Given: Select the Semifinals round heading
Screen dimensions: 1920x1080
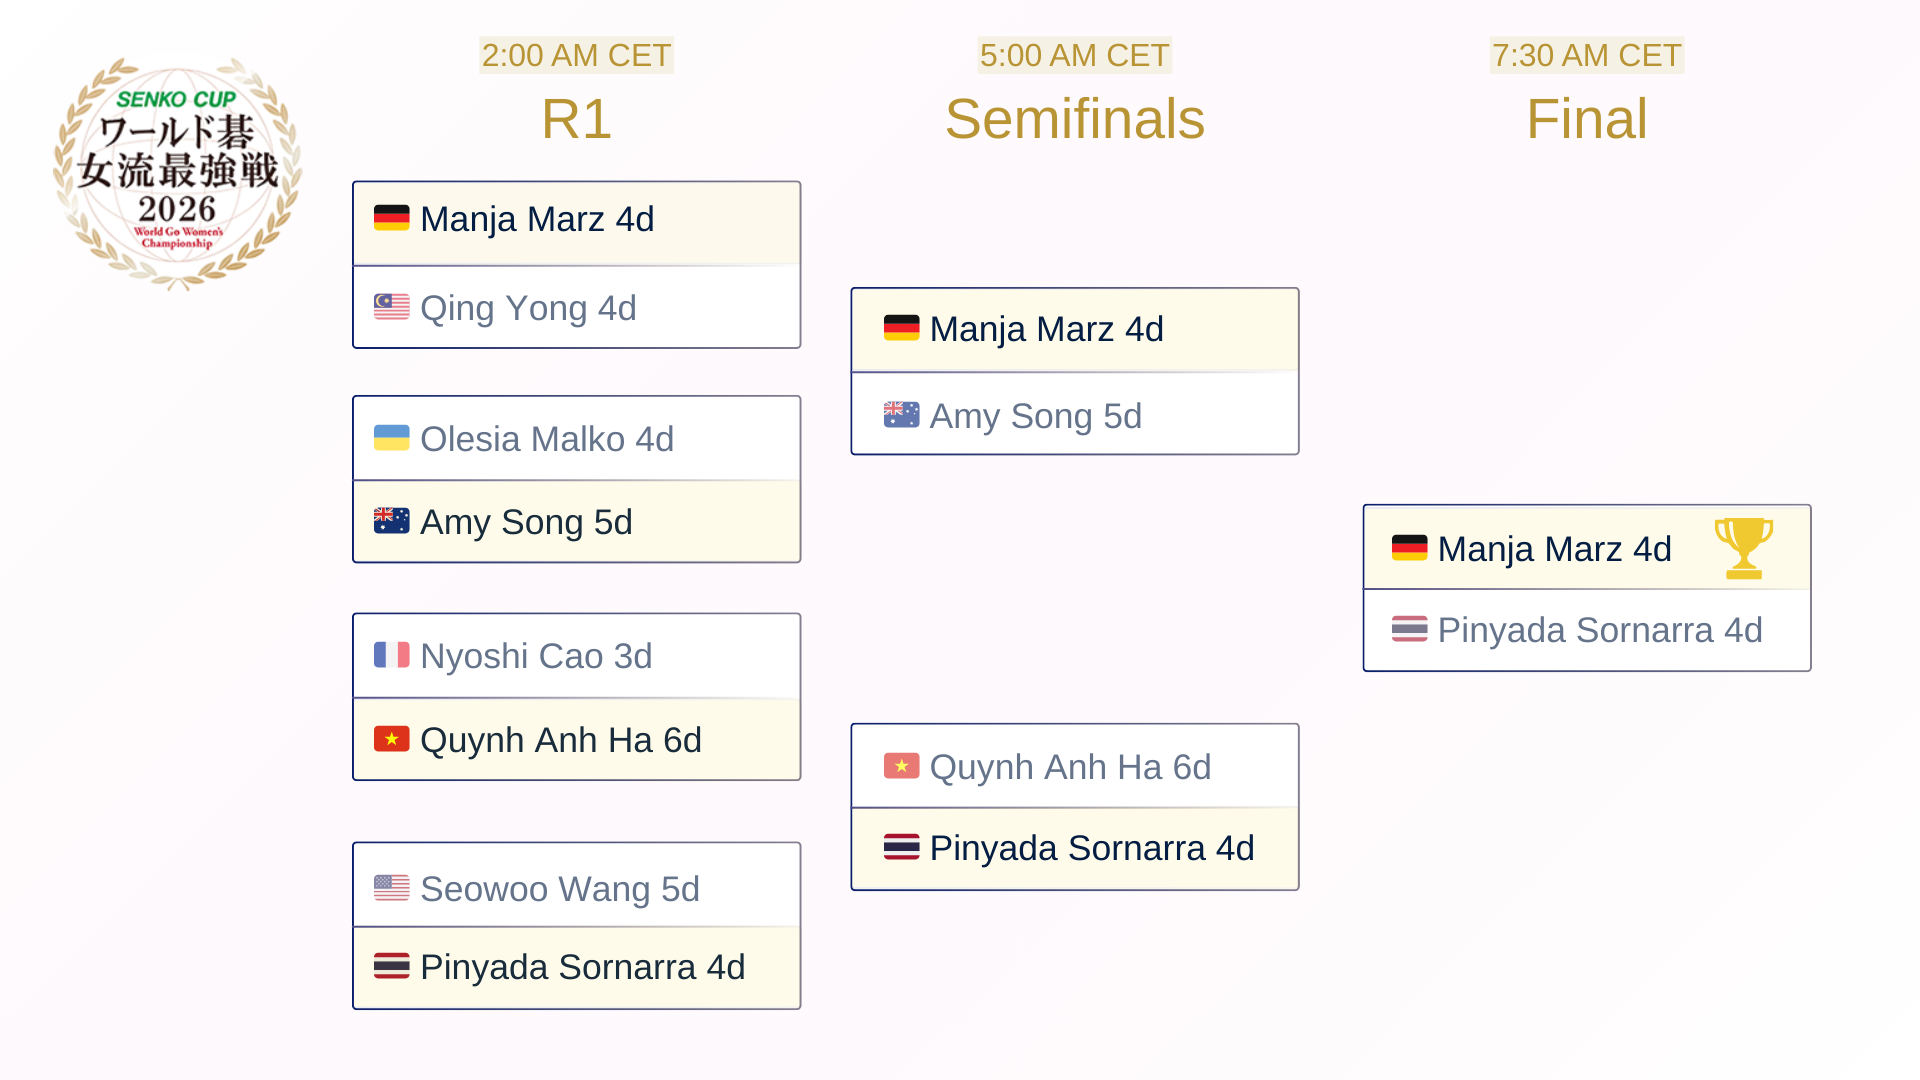Looking at the screenshot, I should pos(1074,119).
